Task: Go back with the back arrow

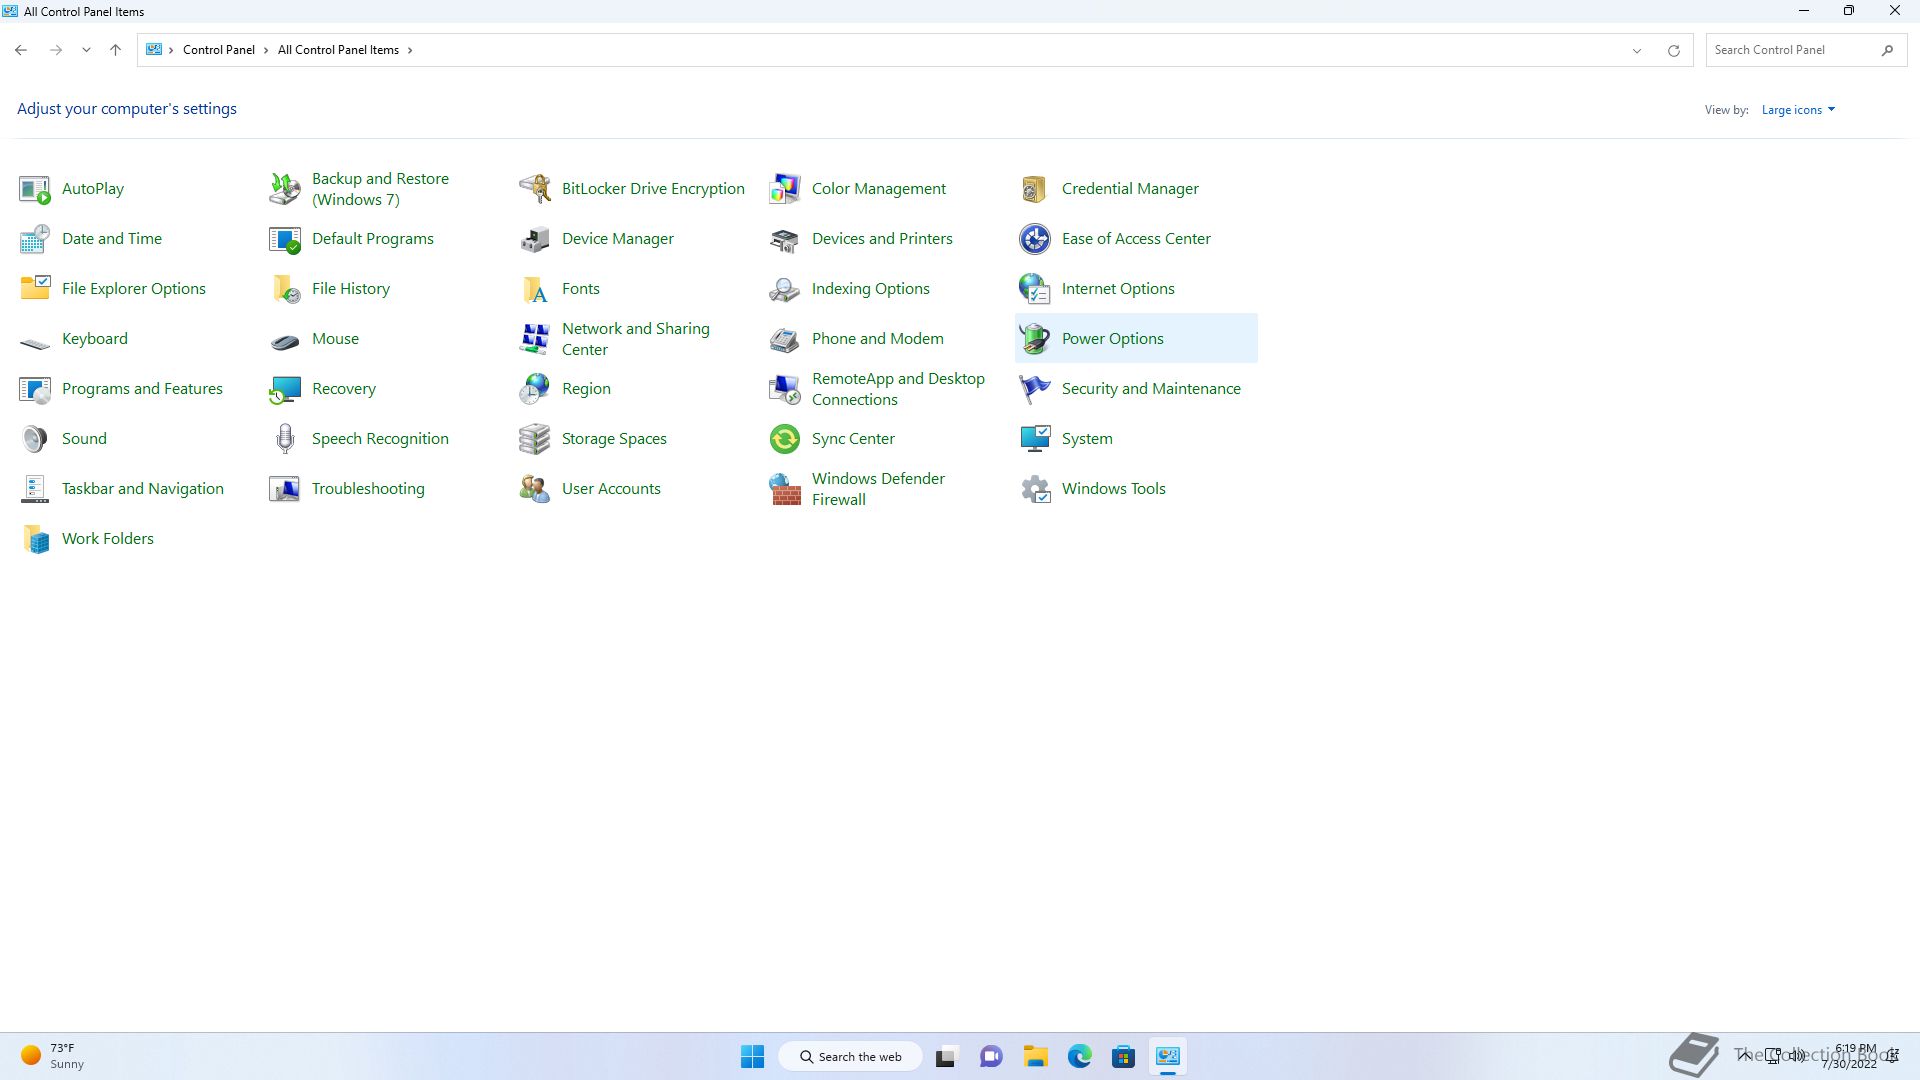Action: [x=21, y=50]
